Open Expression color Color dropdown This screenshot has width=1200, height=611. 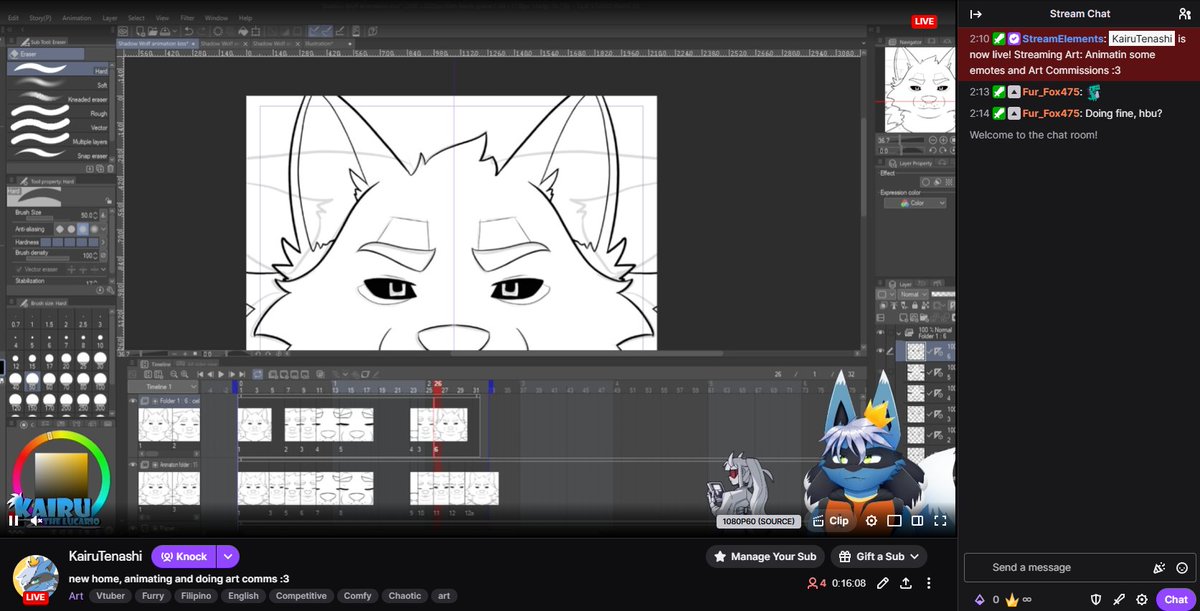[915, 203]
